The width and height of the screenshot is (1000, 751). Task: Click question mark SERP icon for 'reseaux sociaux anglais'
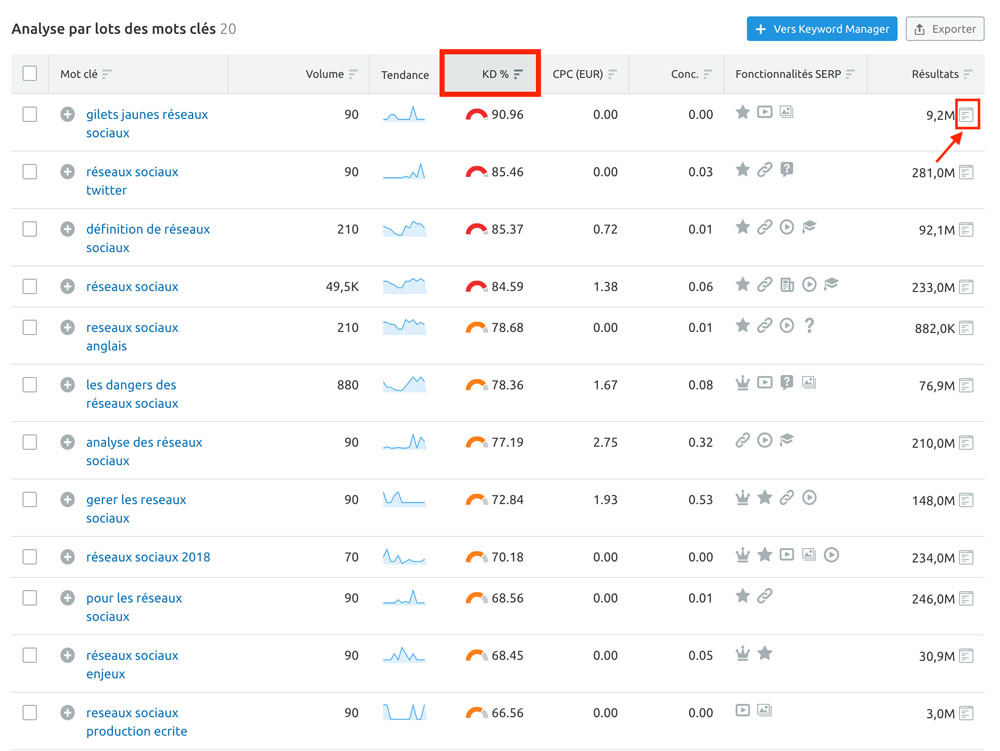[x=809, y=326]
